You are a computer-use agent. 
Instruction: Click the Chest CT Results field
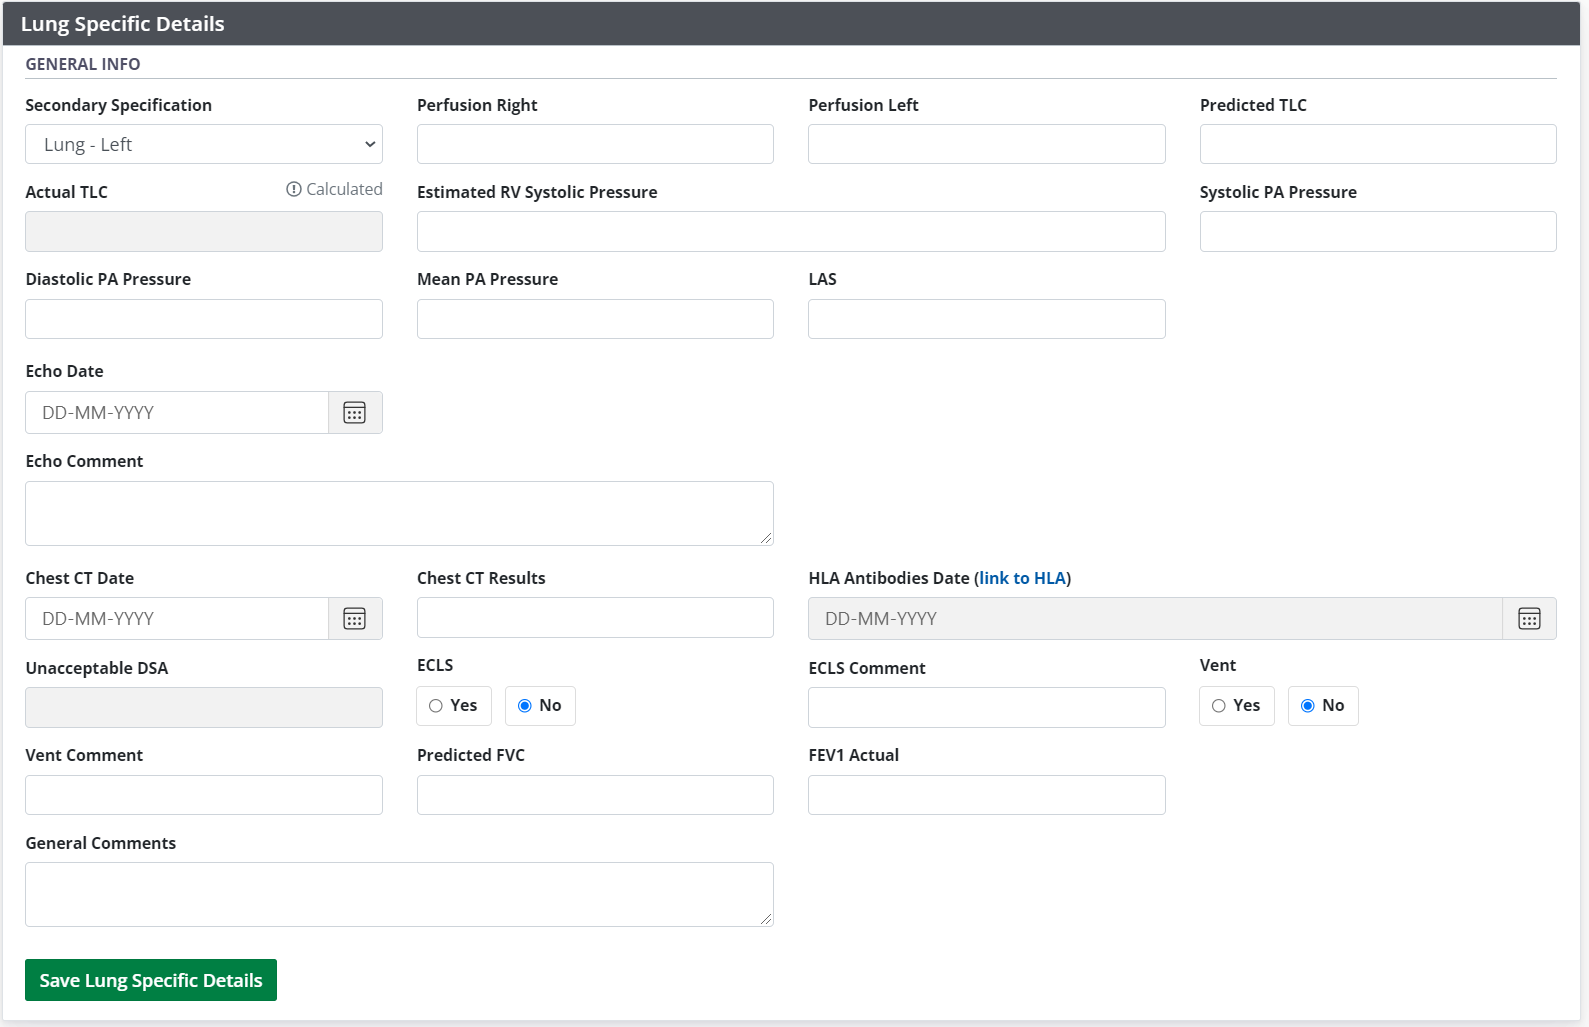pos(595,618)
